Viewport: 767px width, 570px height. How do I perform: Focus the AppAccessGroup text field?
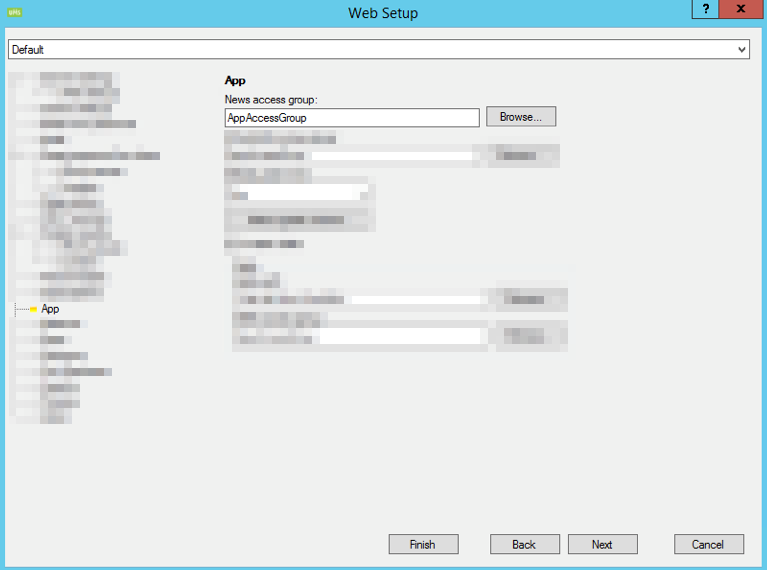pyautogui.click(x=352, y=117)
